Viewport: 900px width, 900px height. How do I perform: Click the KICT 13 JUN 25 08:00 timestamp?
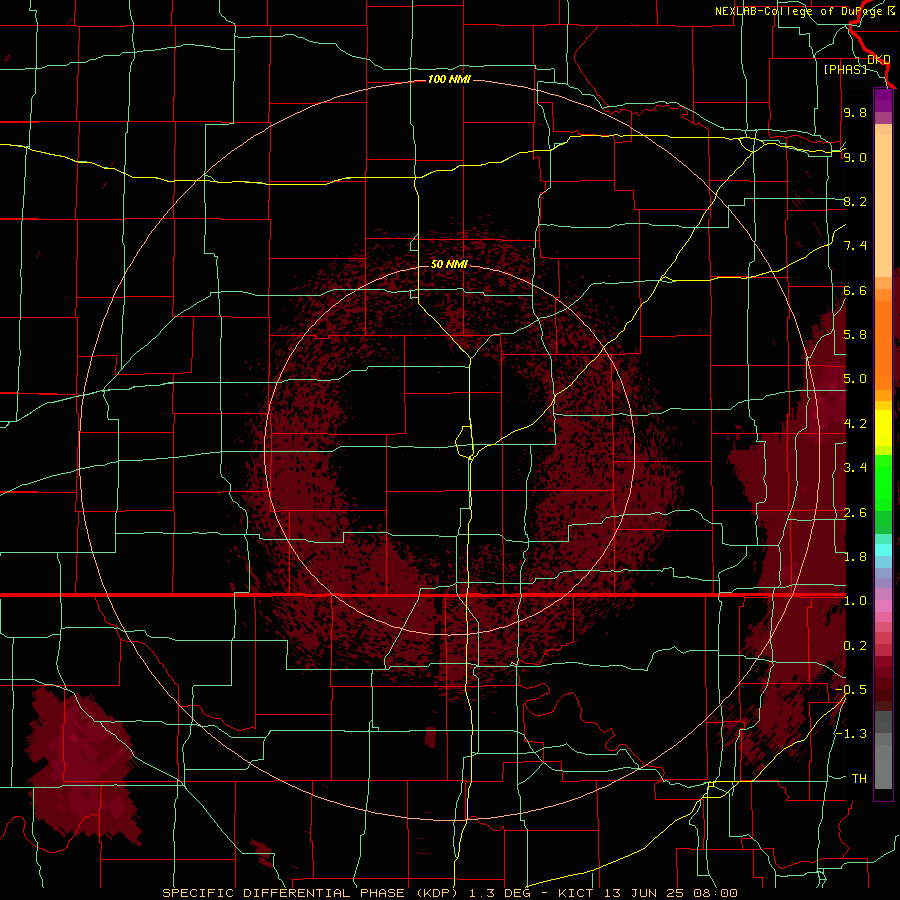point(647,893)
